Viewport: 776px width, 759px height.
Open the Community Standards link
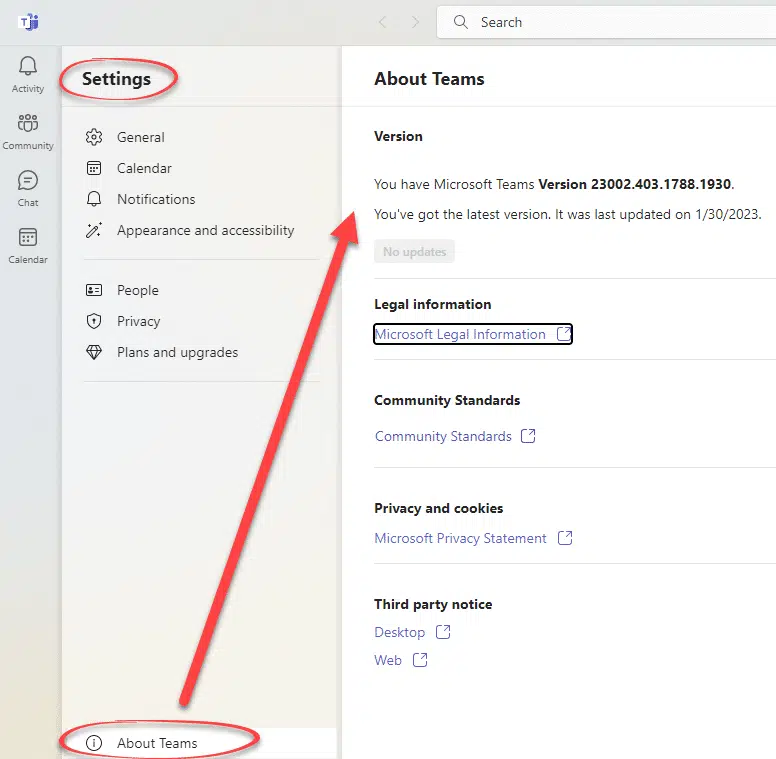tap(443, 436)
